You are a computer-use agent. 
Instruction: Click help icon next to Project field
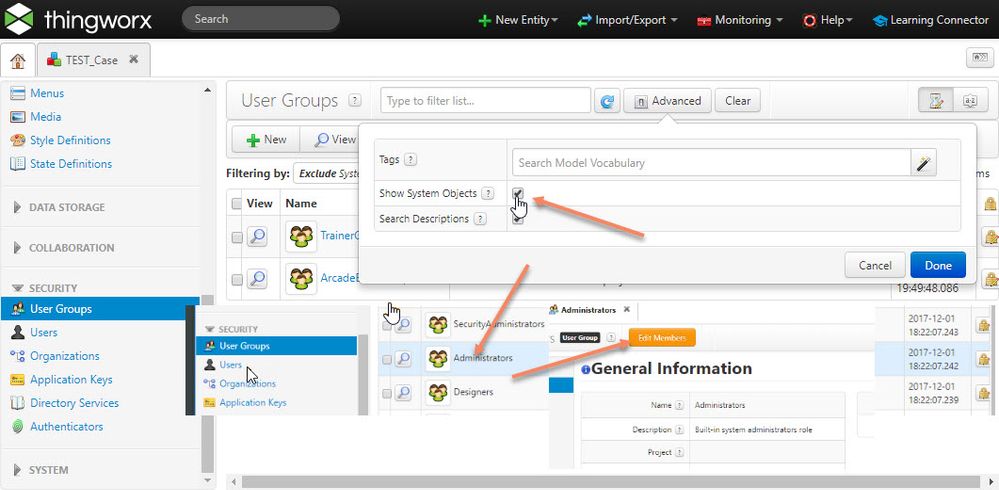[680, 452]
